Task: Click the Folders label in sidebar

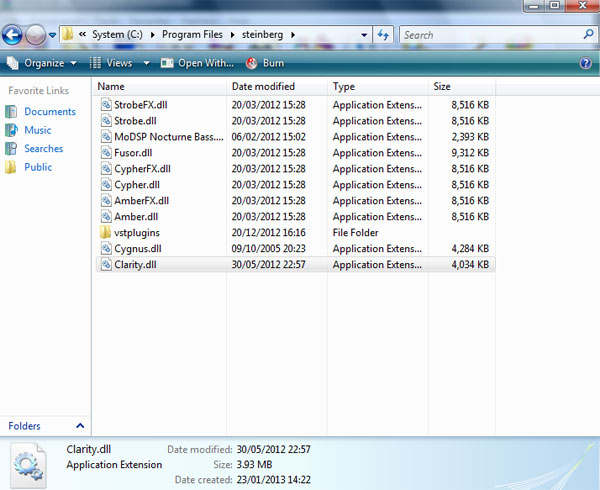Action: 24,426
